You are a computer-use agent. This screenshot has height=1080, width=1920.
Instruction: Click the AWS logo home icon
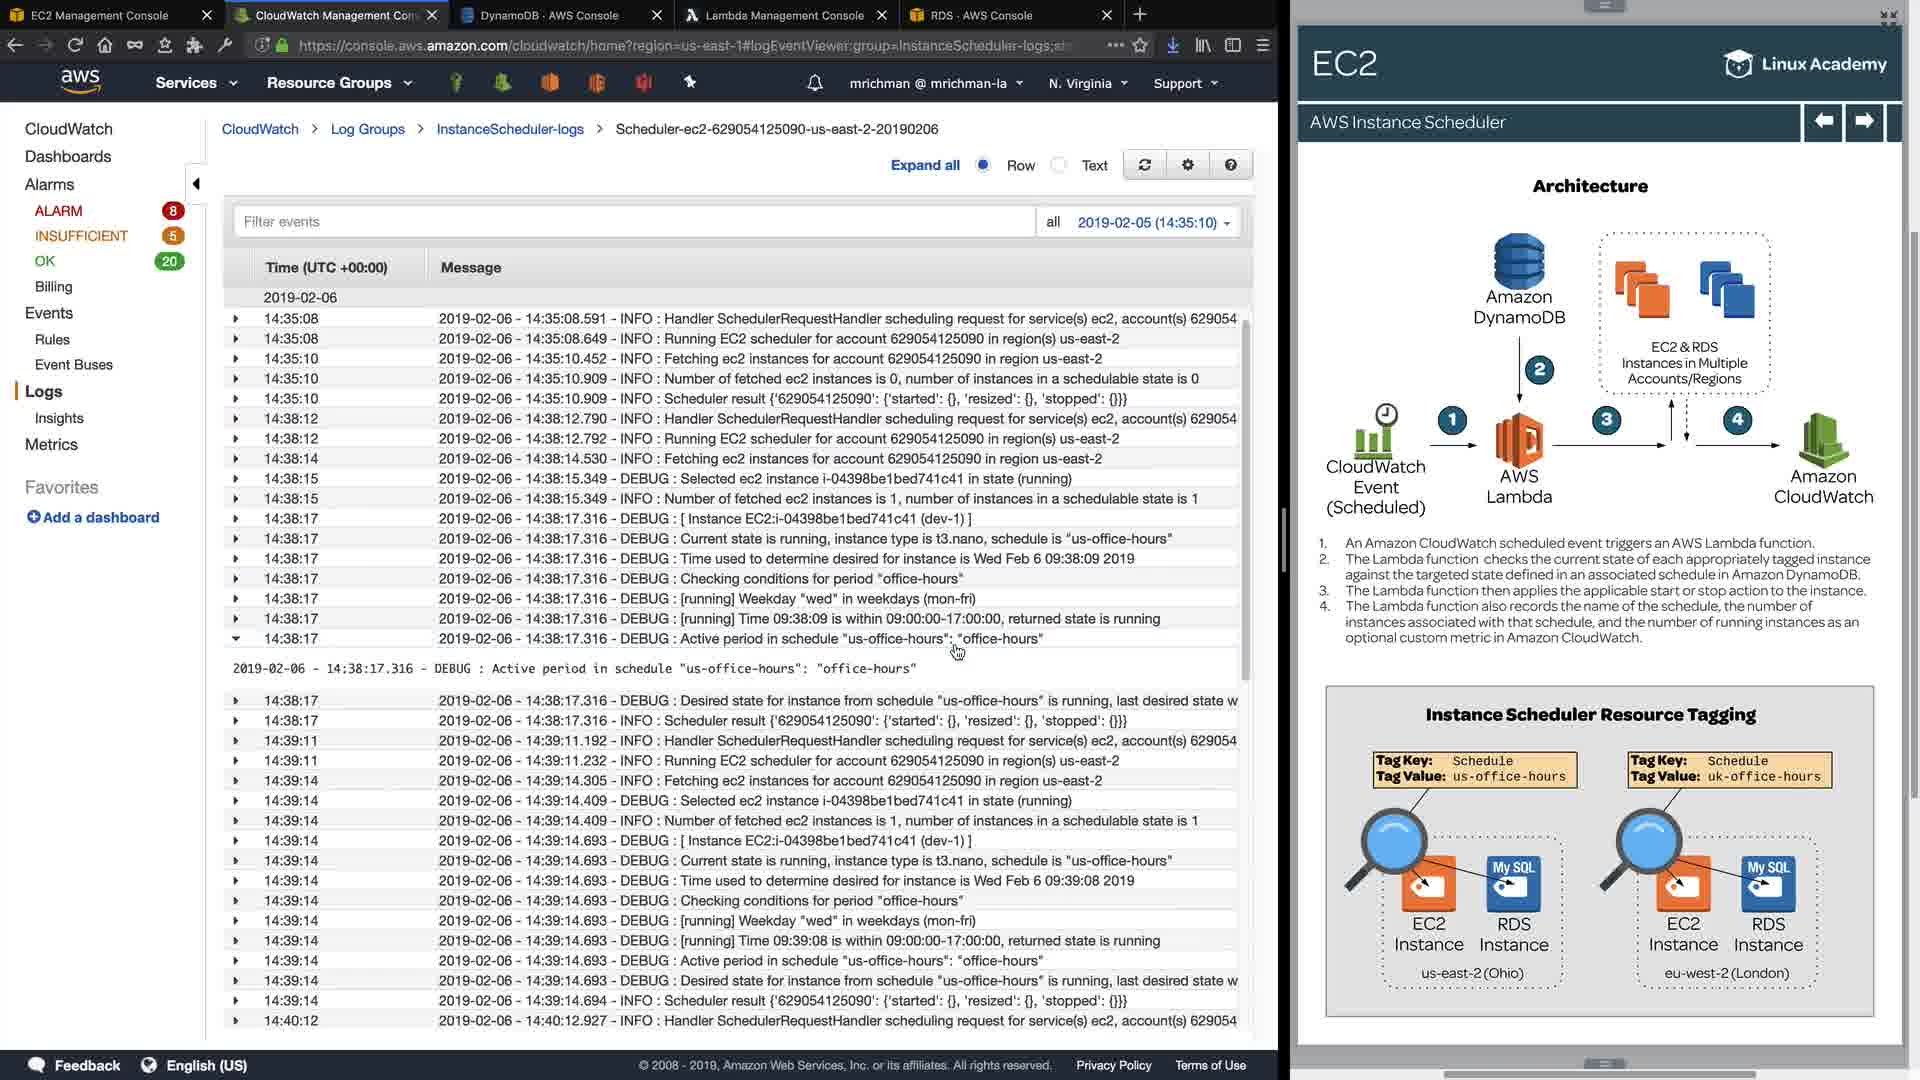(80, 81)
